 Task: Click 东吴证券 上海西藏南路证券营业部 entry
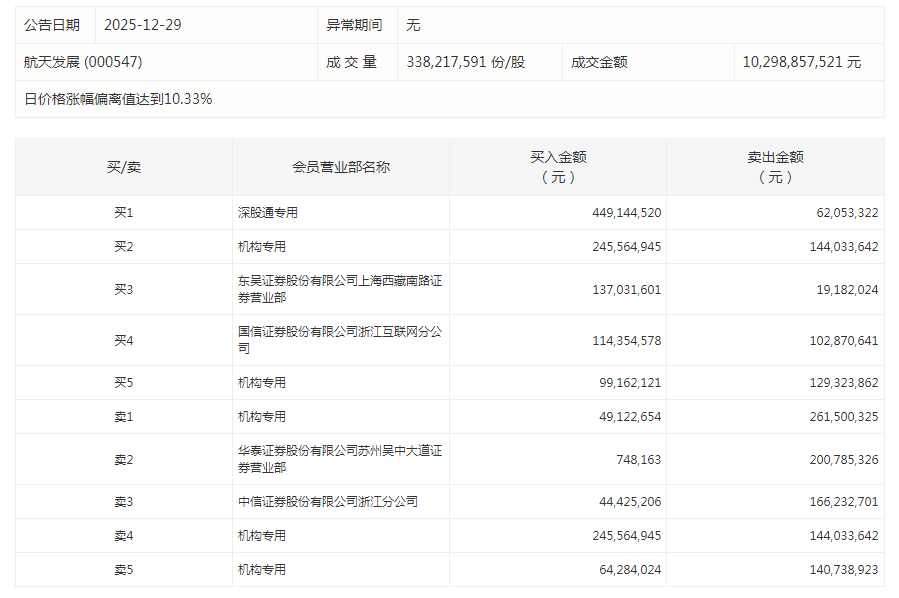(x=339, y=289)
